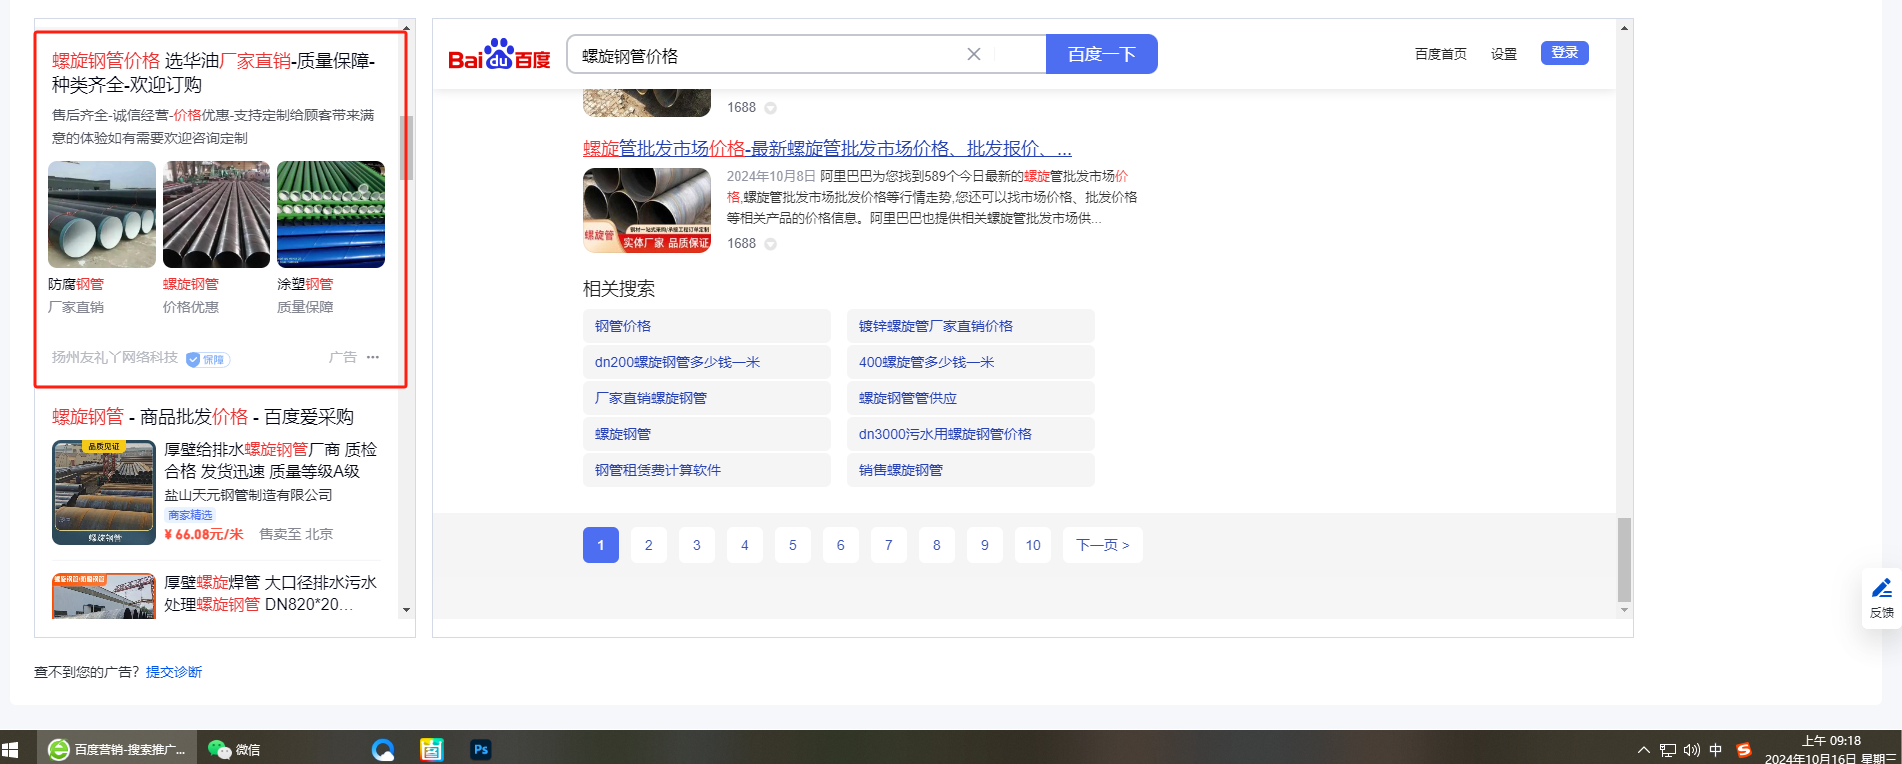The image size is (1902, 764).
Task: Click the 提交诊断 link
Action: 174,672
